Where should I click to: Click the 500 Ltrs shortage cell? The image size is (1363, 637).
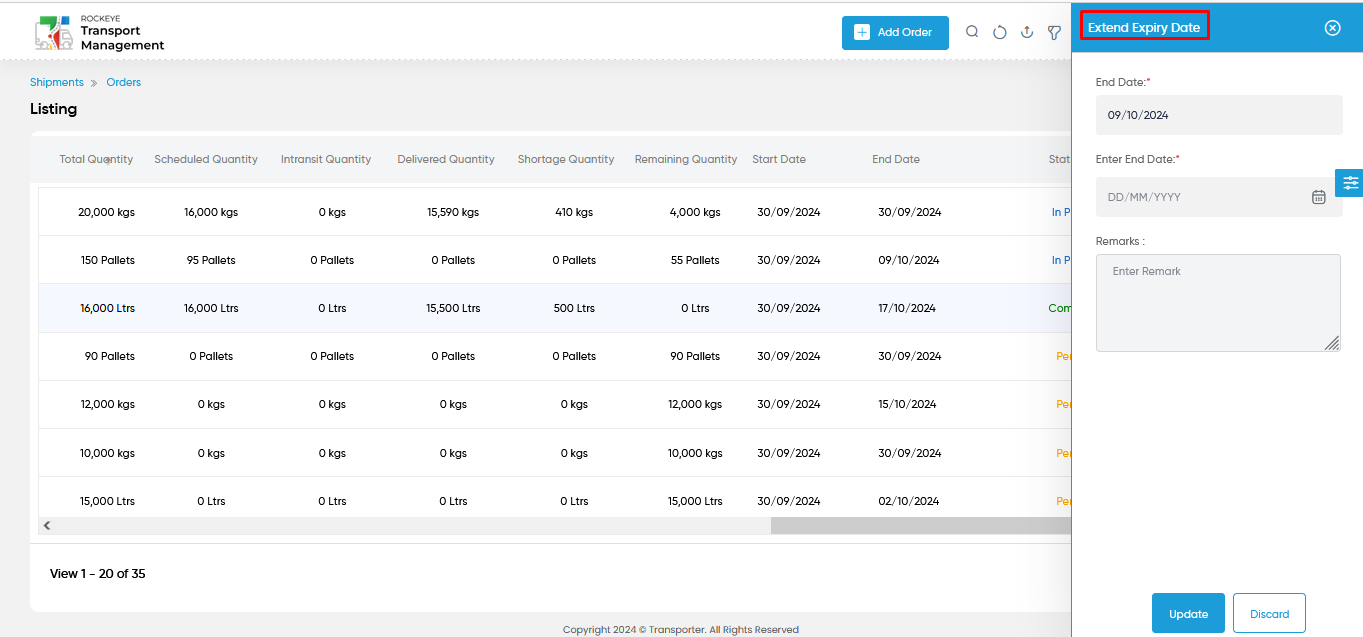point(574,308)
